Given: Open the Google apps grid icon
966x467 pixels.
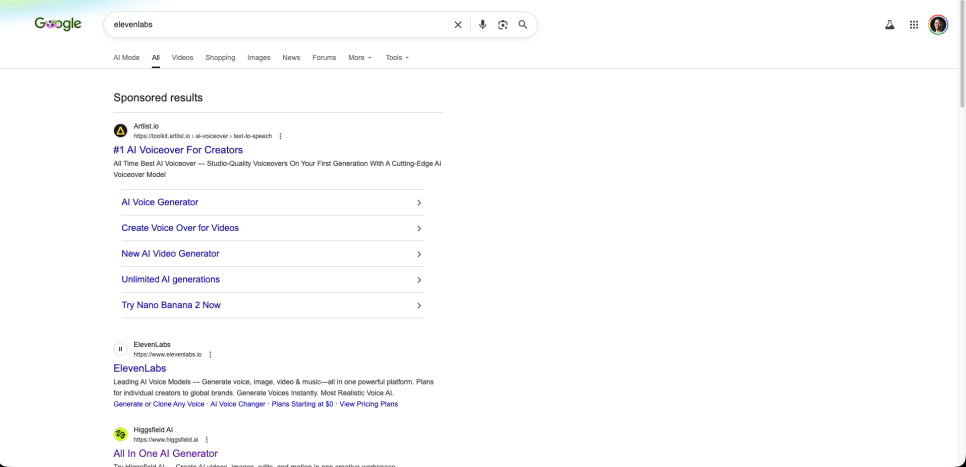Looking at the screenshot, I should pos(914,25).
